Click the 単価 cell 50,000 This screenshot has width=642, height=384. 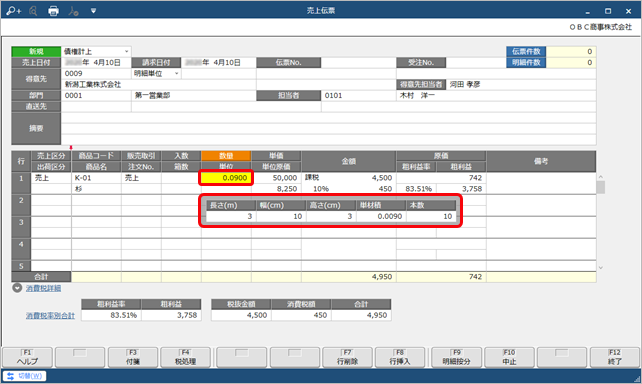[276, 178]
